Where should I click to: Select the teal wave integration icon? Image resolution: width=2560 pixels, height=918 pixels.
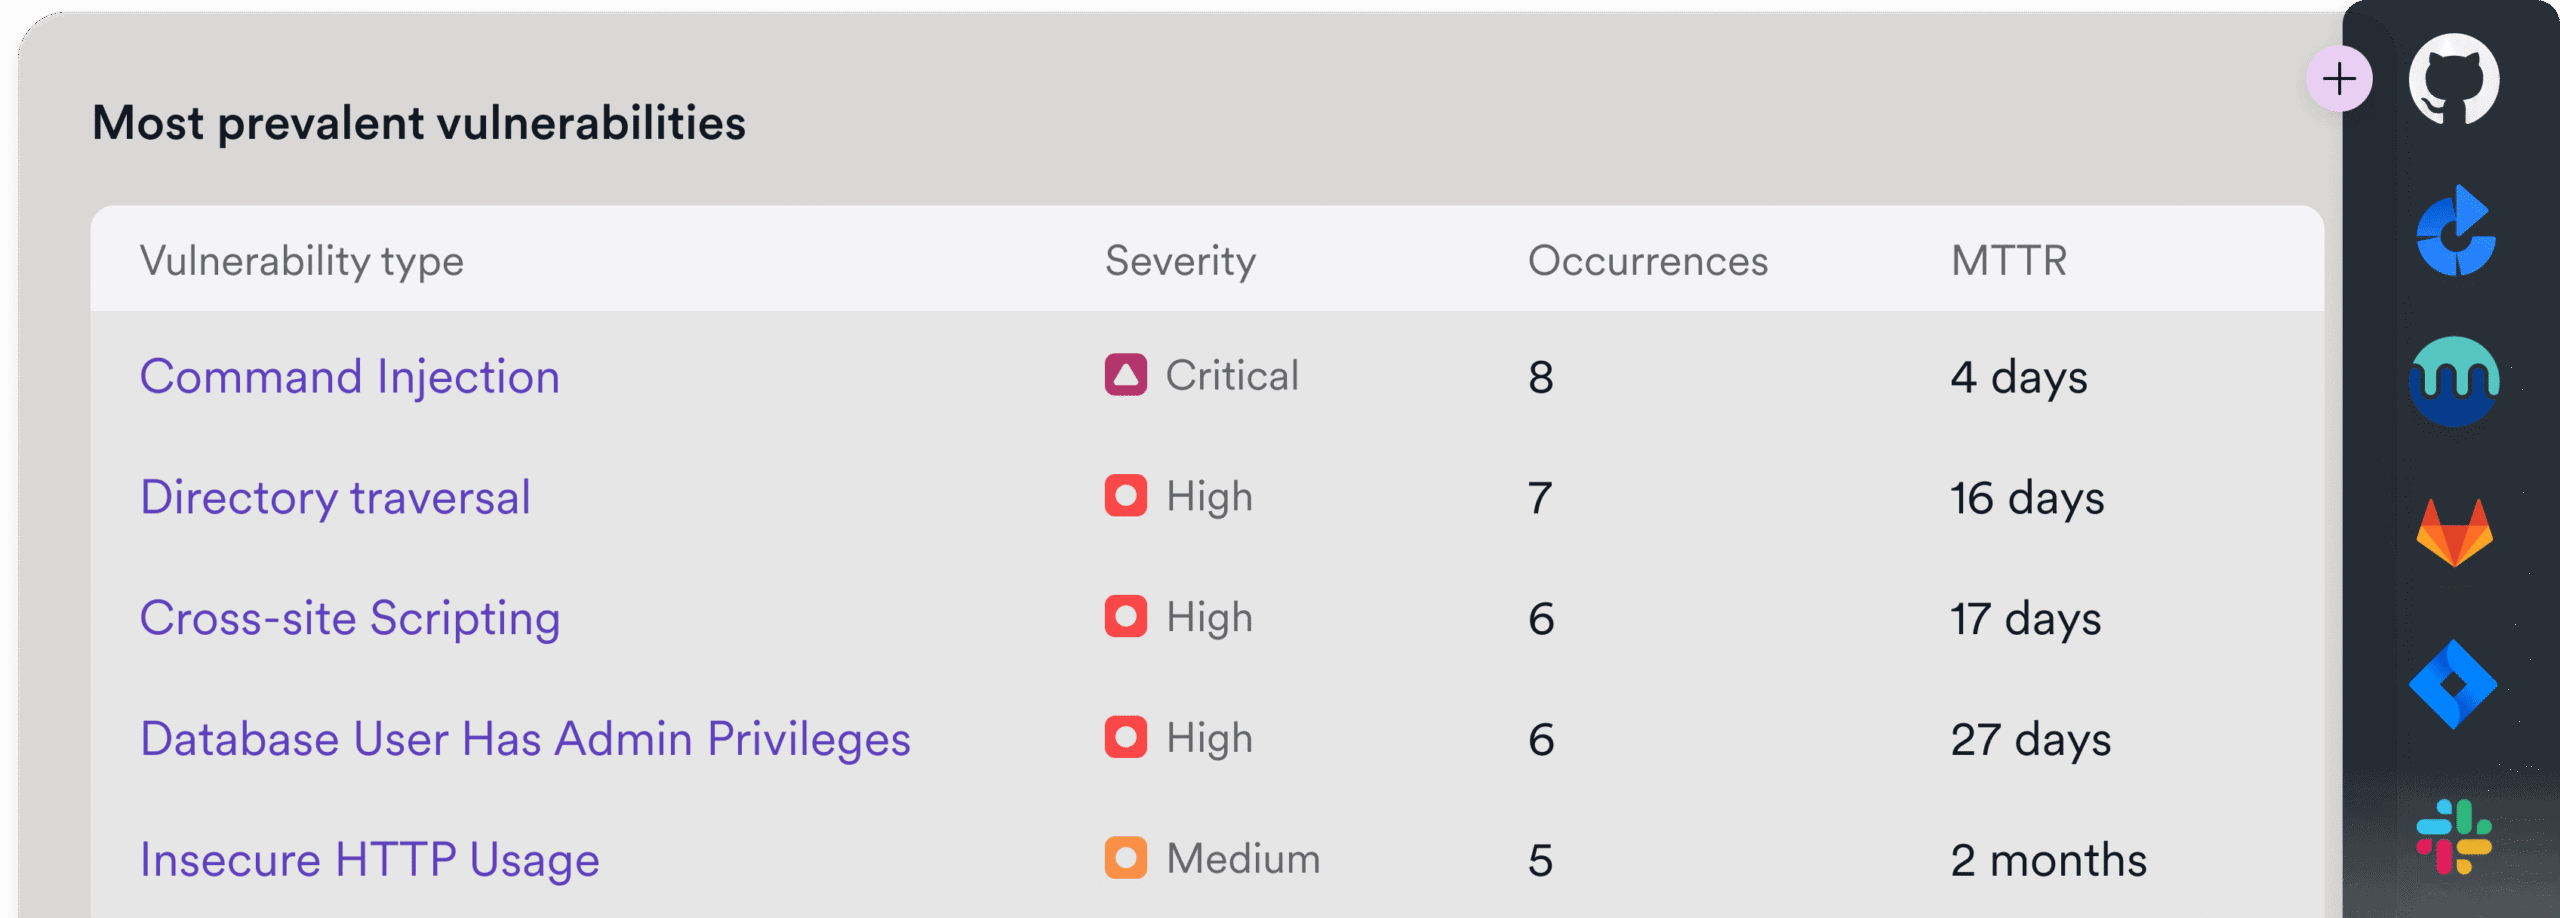coord(2454,381)
